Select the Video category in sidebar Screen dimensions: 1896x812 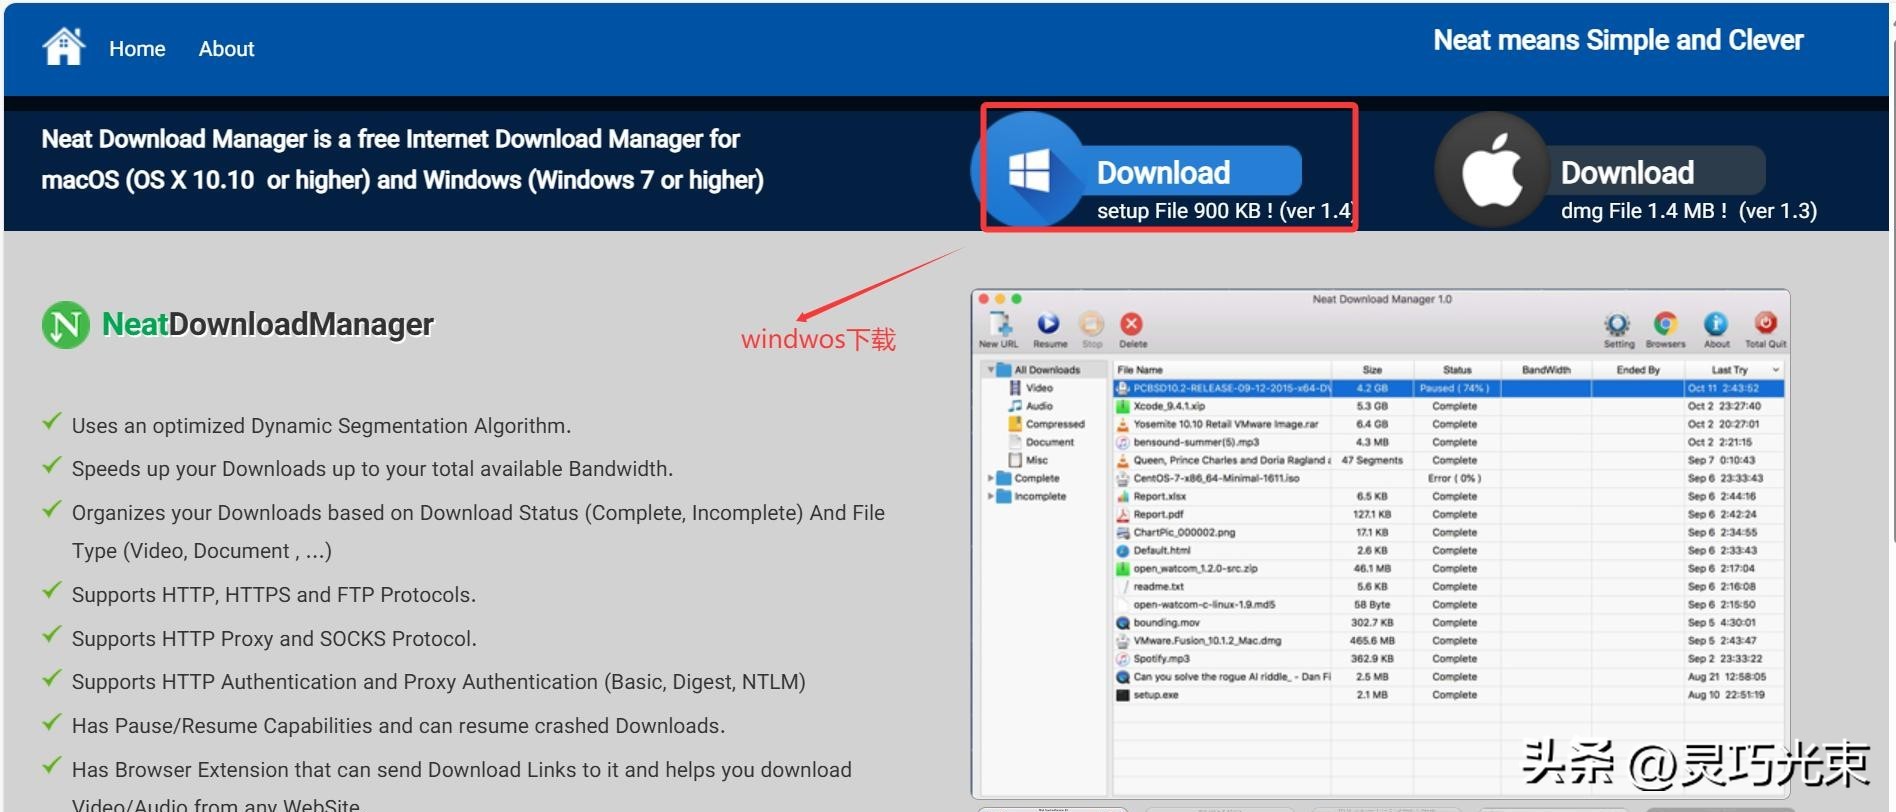click(1039, 388)
